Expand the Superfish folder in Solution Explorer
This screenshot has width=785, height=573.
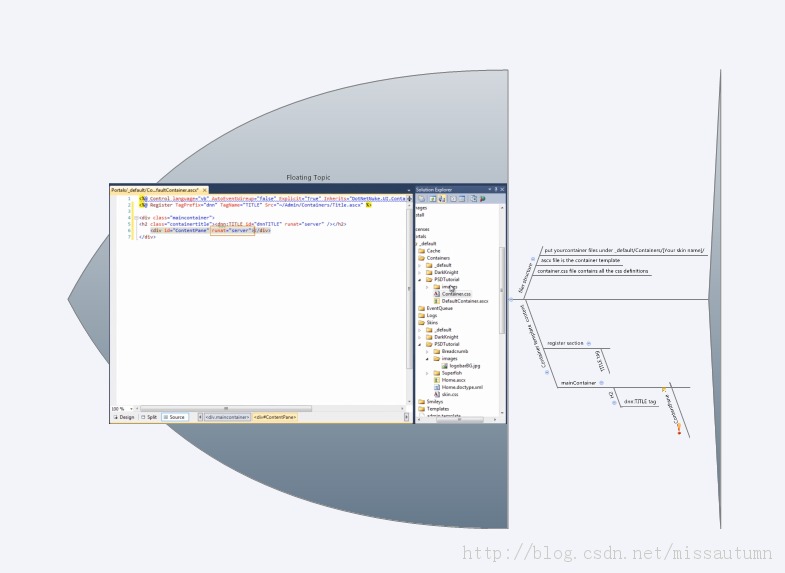pos(427,373)
